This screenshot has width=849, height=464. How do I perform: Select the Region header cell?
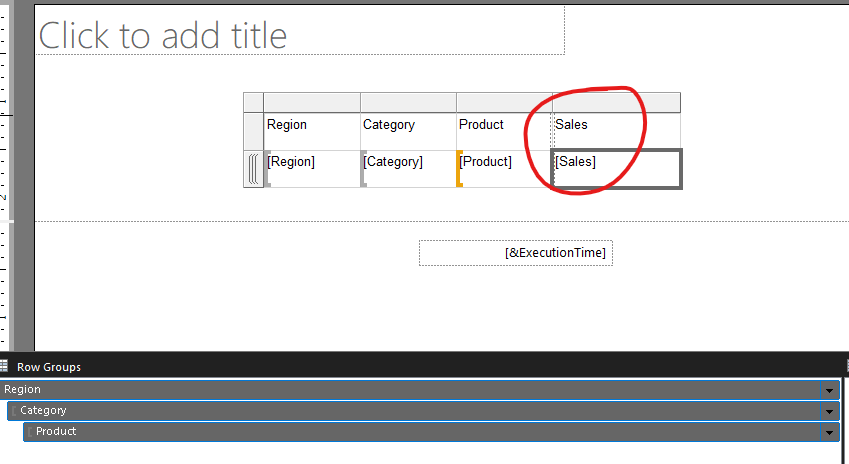click(312, 132)
